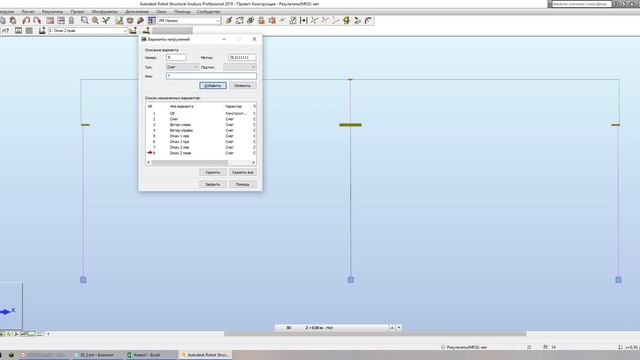This screenshot has height=360, width=640.
Task: Click the up arrow on the bottom view bar
Action: [x=392, y=328]
